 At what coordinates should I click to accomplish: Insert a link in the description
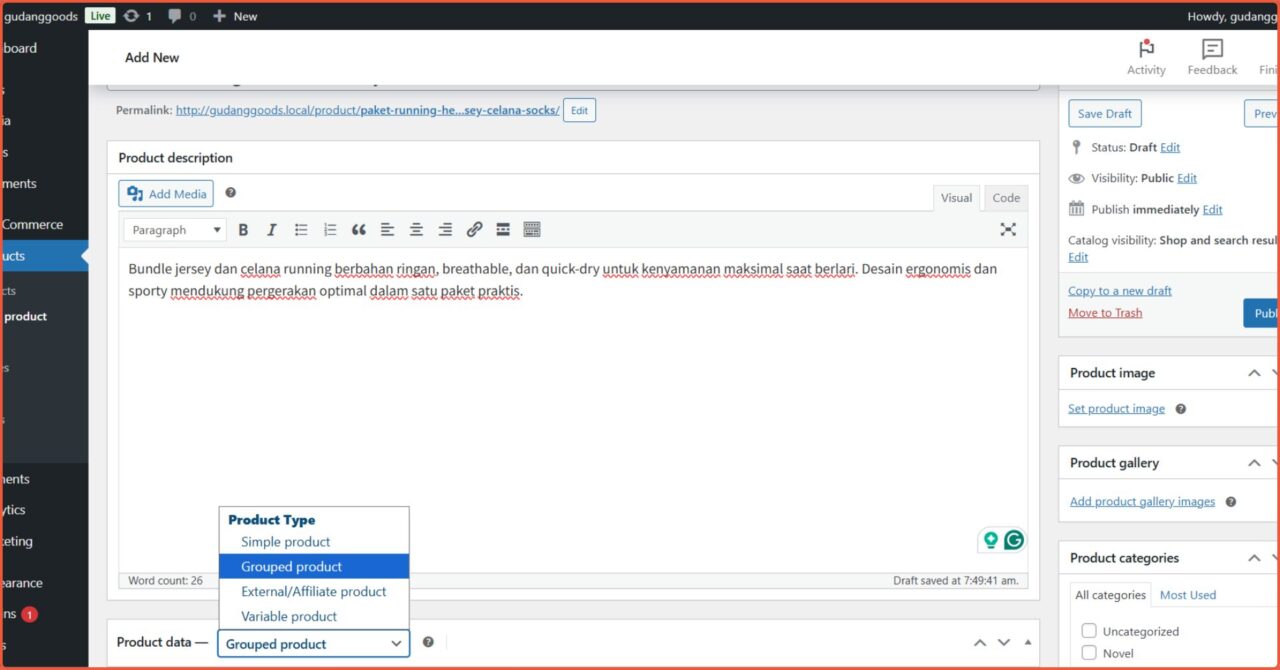(x=474, y=229)
